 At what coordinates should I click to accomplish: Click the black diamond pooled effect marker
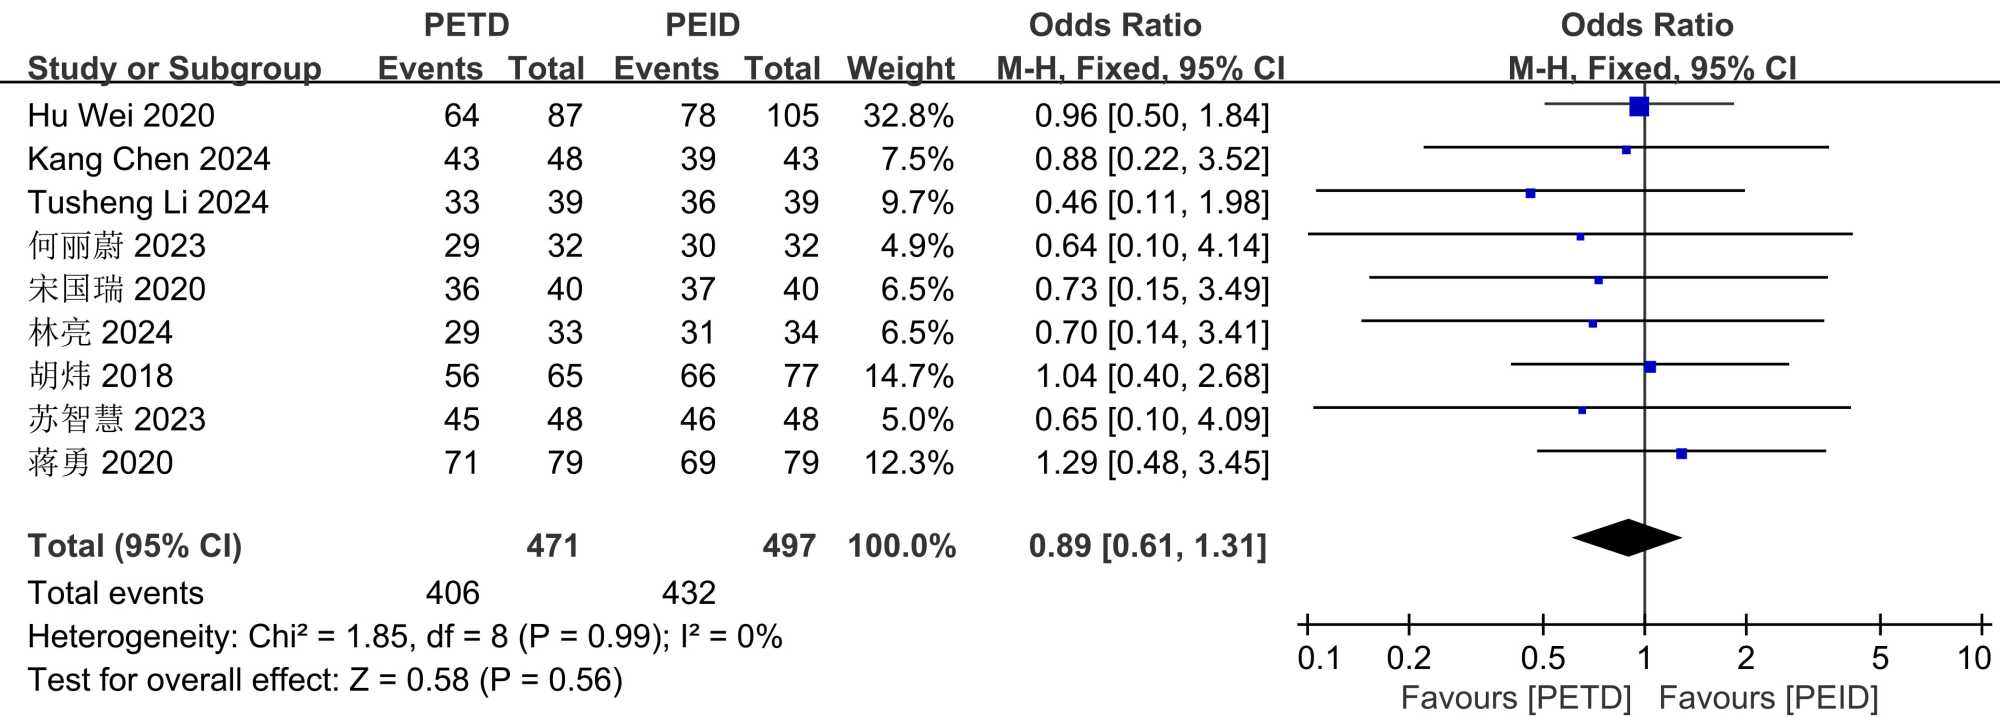click(x=1627, y=538)
